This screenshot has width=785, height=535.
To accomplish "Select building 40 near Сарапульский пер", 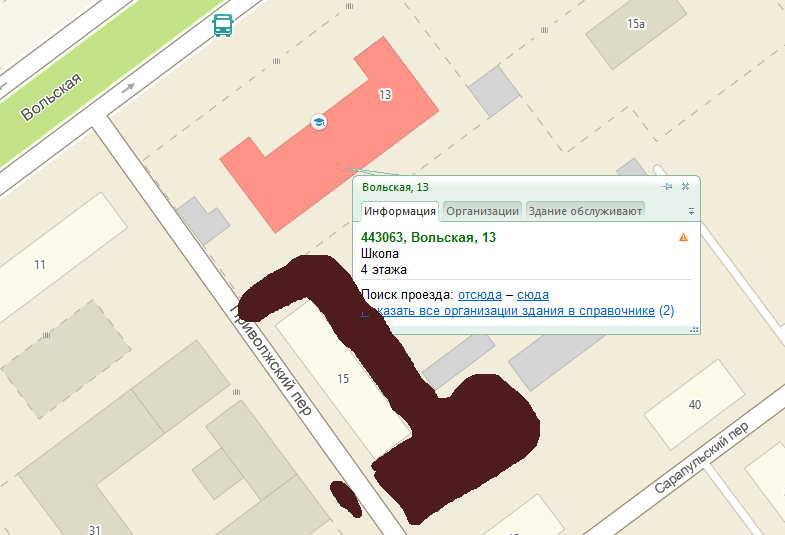I will point(694,404).
